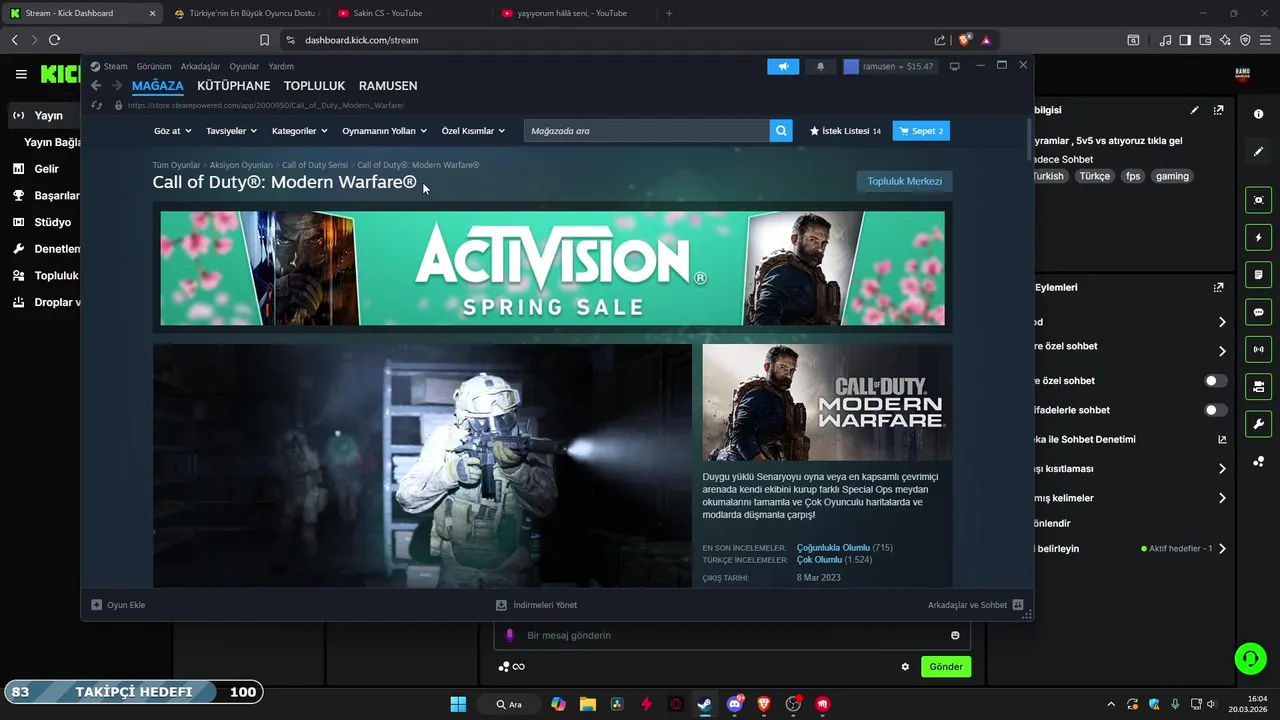
Task: Click the document icon in Kick sidebar
Action: 1258,275
